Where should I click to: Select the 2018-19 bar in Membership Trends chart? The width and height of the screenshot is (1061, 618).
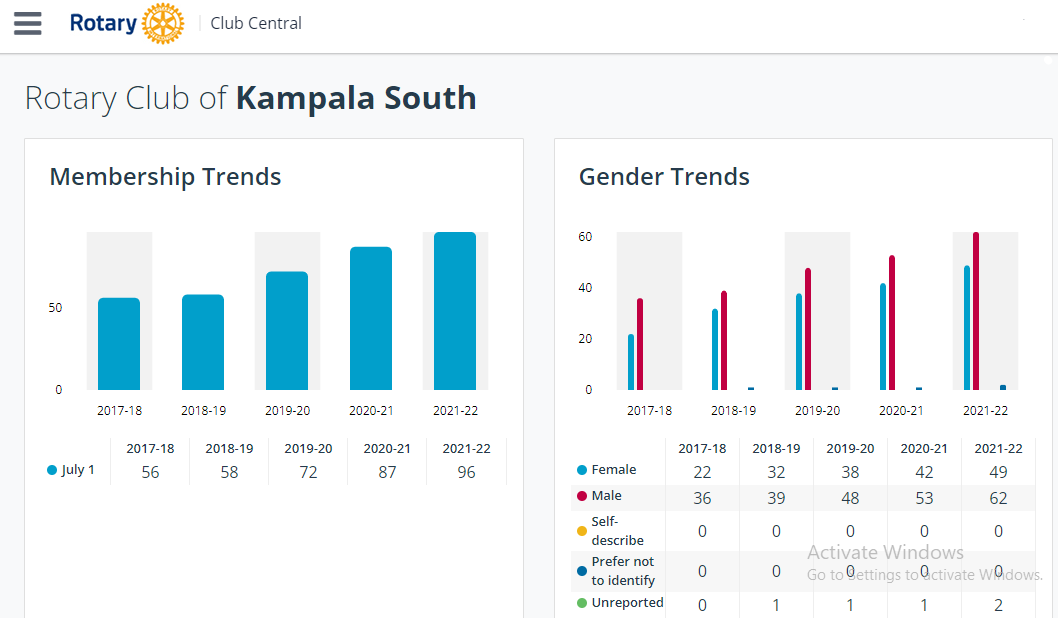[x=203, y=342]
